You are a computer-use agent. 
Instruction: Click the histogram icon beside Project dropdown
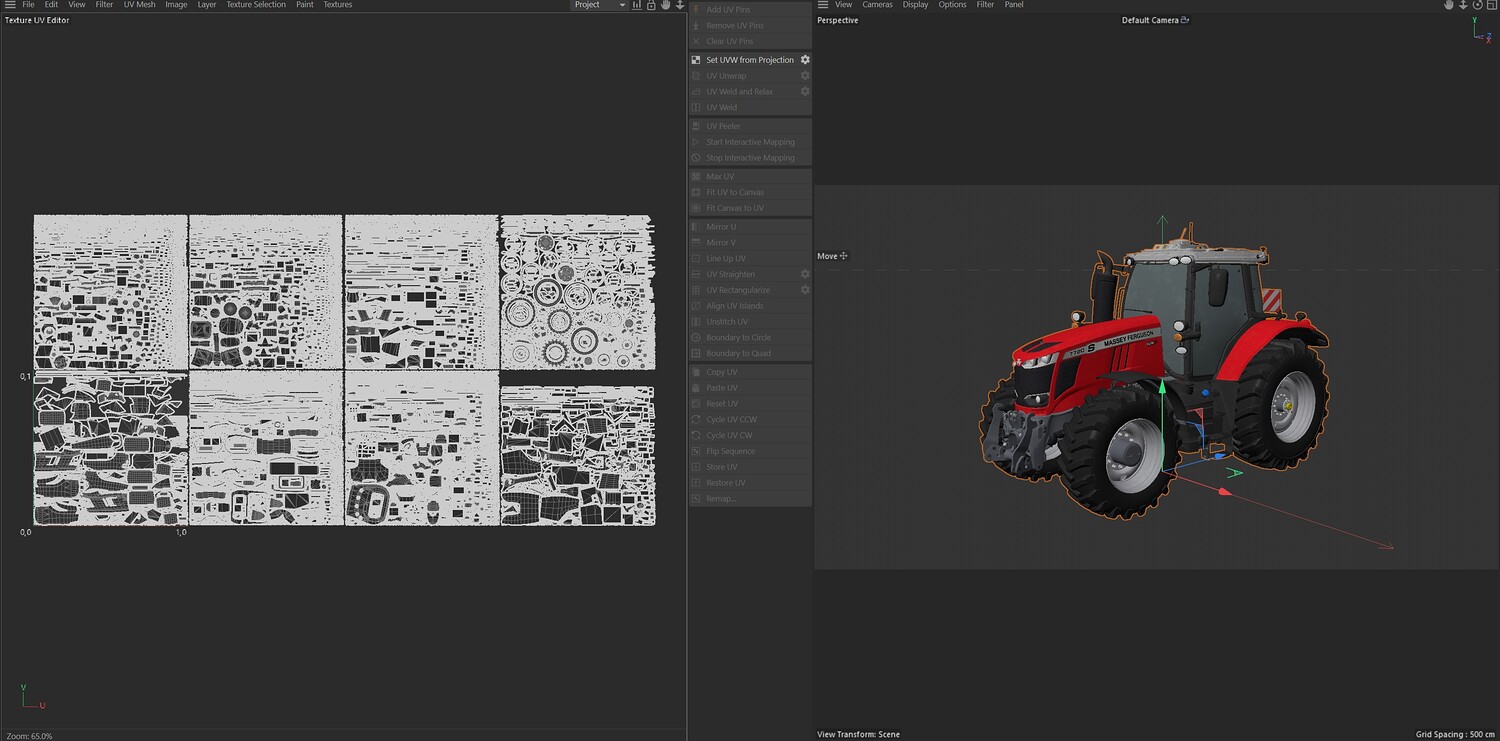(x=637, y=5)
